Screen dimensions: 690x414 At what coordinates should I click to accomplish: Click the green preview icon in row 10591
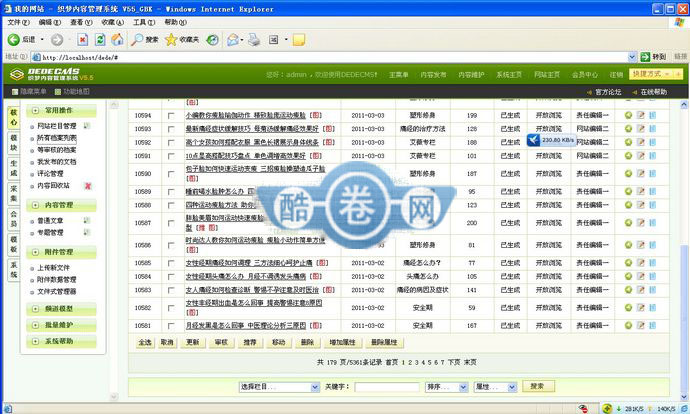click(x=628, y=156)
